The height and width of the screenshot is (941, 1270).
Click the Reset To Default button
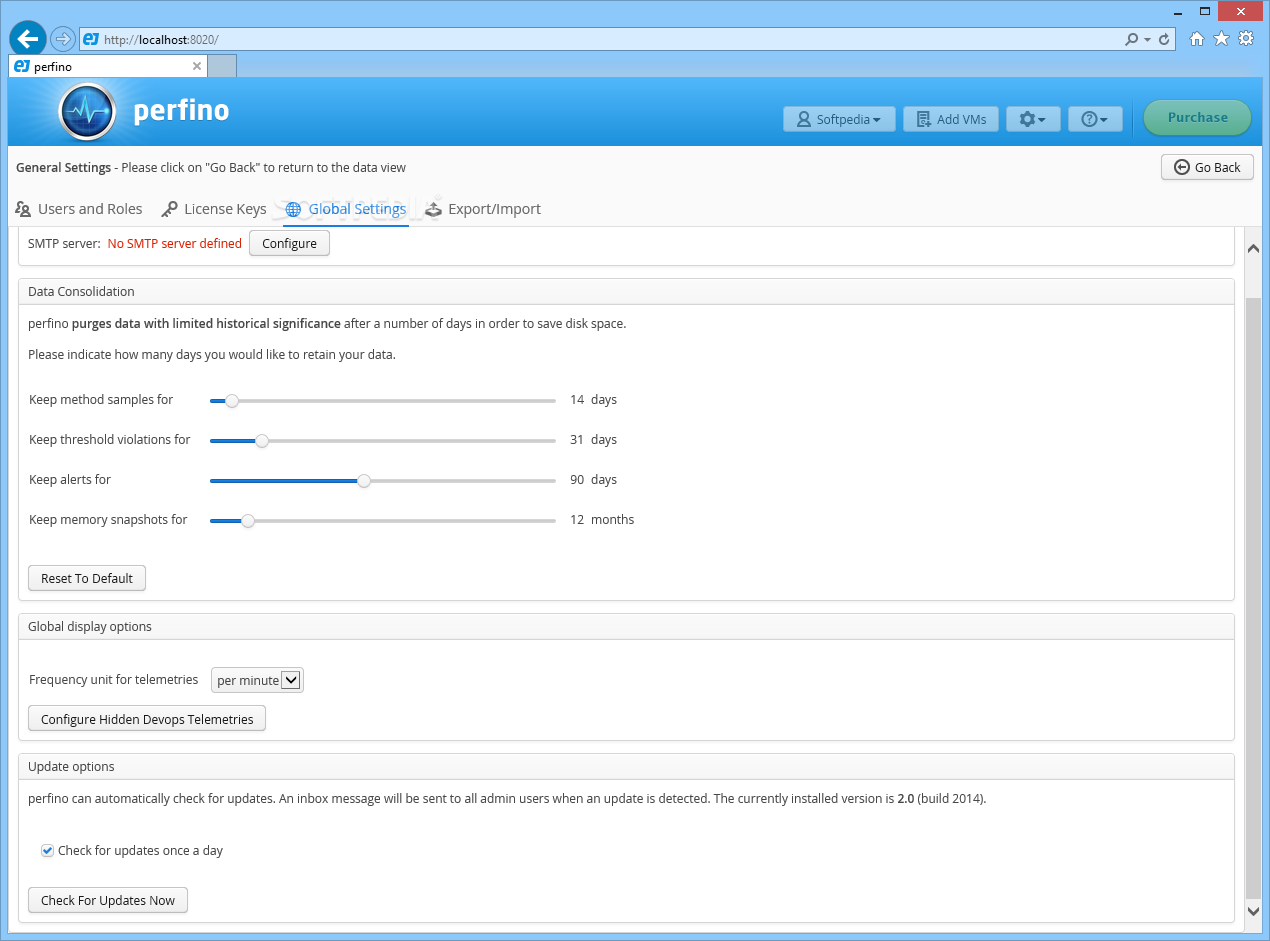coord(87,578)
